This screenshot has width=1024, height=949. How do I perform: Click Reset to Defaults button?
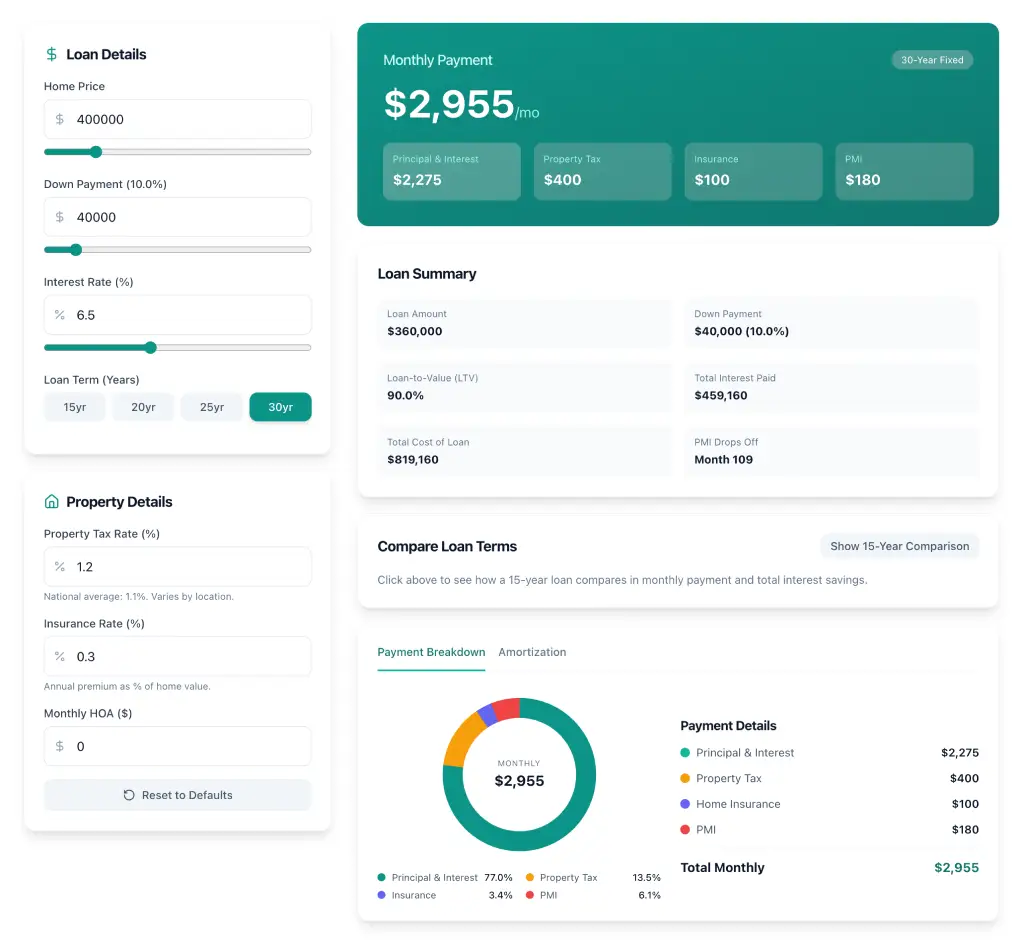[x=178, y=795]
